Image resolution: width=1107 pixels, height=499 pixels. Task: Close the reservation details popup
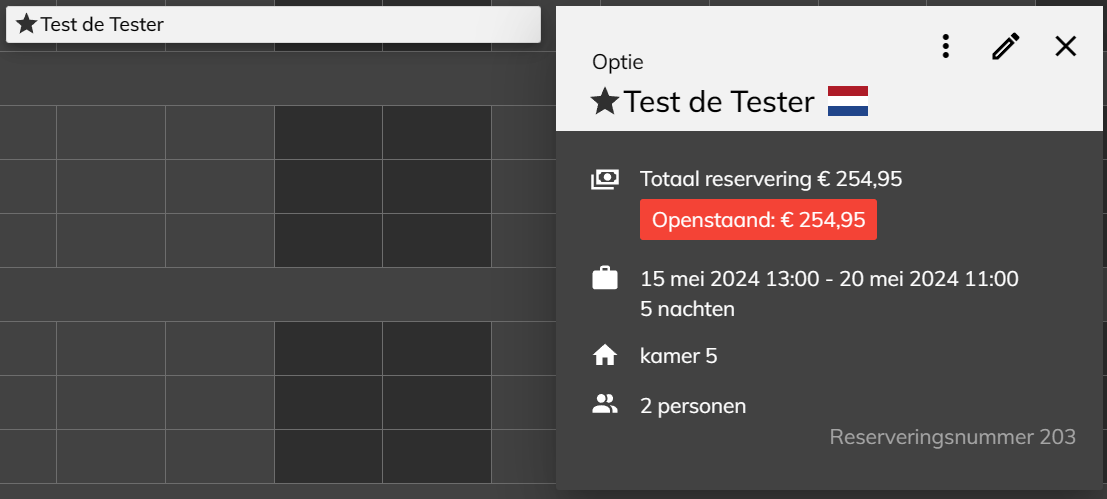click(x=1065, y=47)
